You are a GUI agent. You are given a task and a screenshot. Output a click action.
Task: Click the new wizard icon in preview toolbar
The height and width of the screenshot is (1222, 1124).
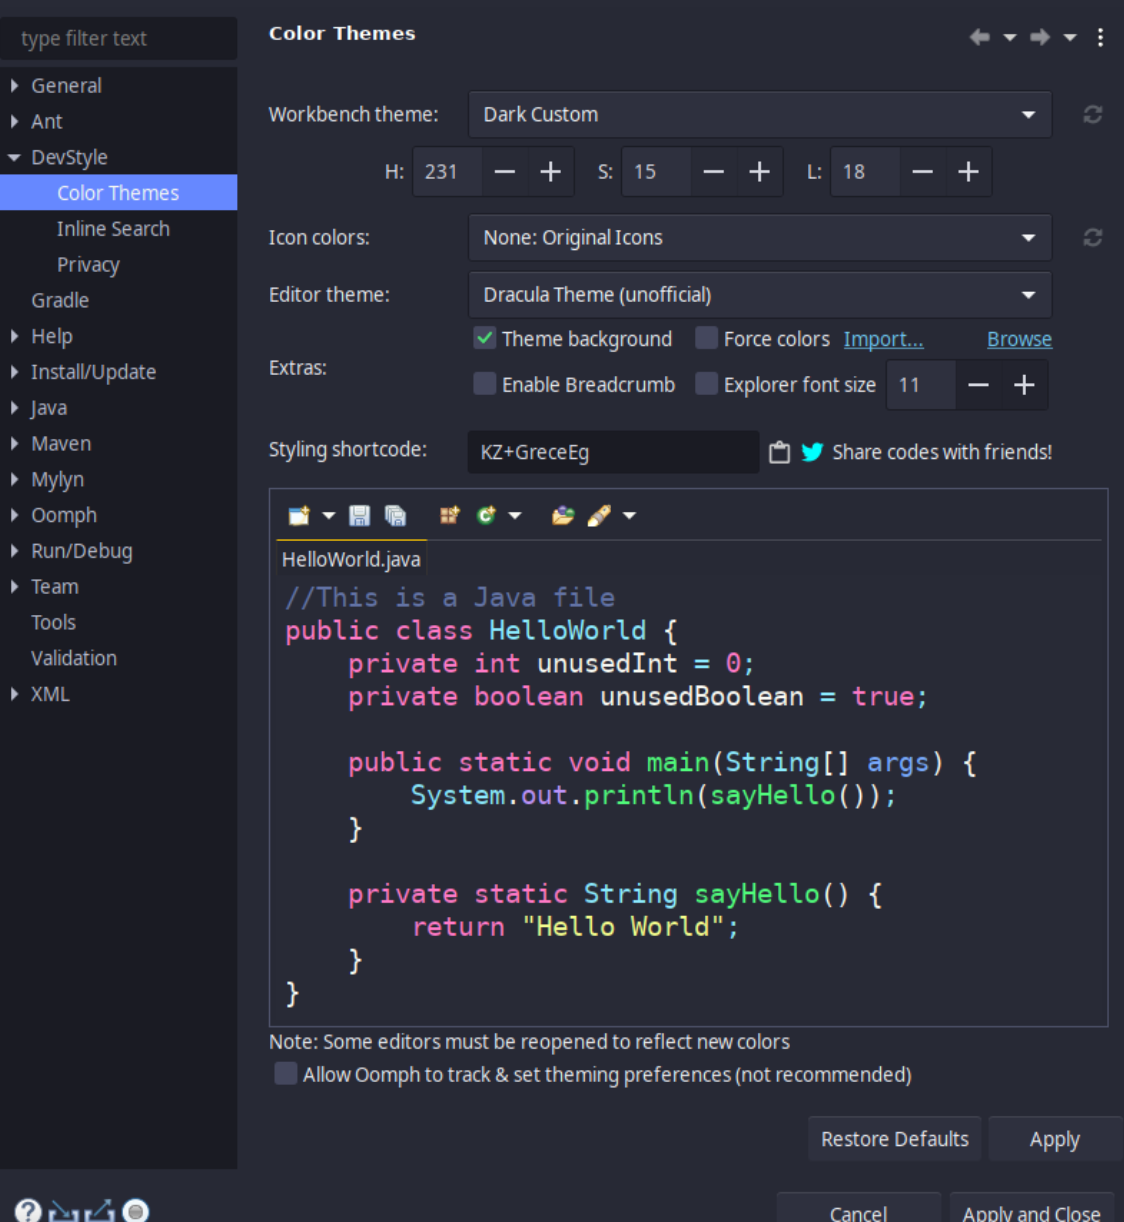tap(299, 515)
